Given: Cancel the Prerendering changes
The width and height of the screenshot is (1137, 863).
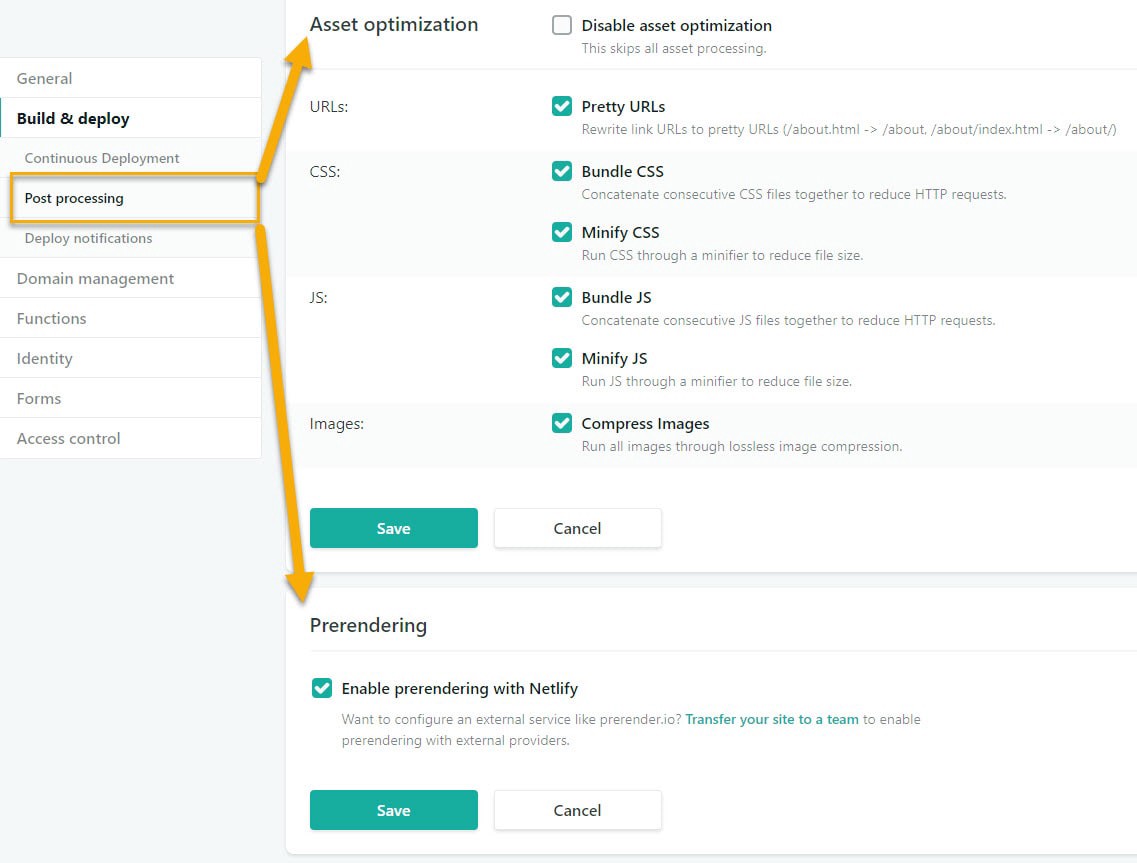Looking at the screenshot, I should [577, 810].
